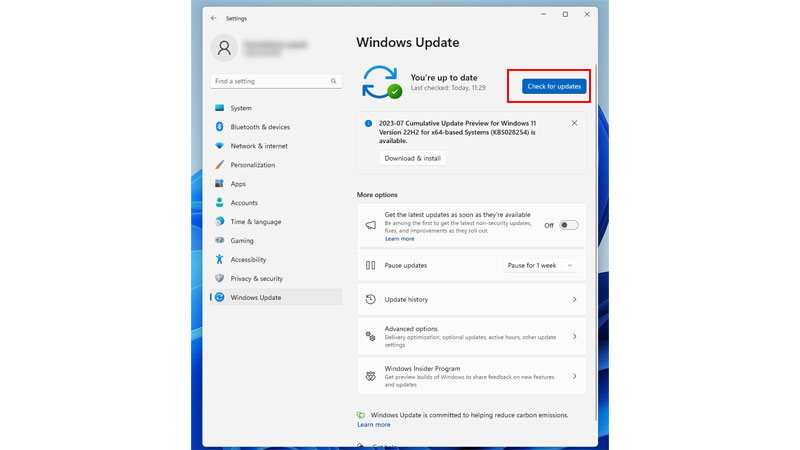Select the Windows Update sidebar icon
The width and height of the screenshot is (800, 450).
(219, 297)
